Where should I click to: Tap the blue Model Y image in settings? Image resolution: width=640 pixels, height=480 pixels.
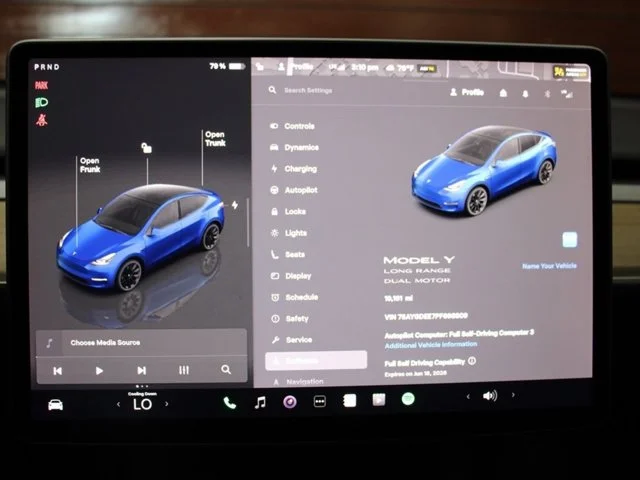[x=484, y=169]
